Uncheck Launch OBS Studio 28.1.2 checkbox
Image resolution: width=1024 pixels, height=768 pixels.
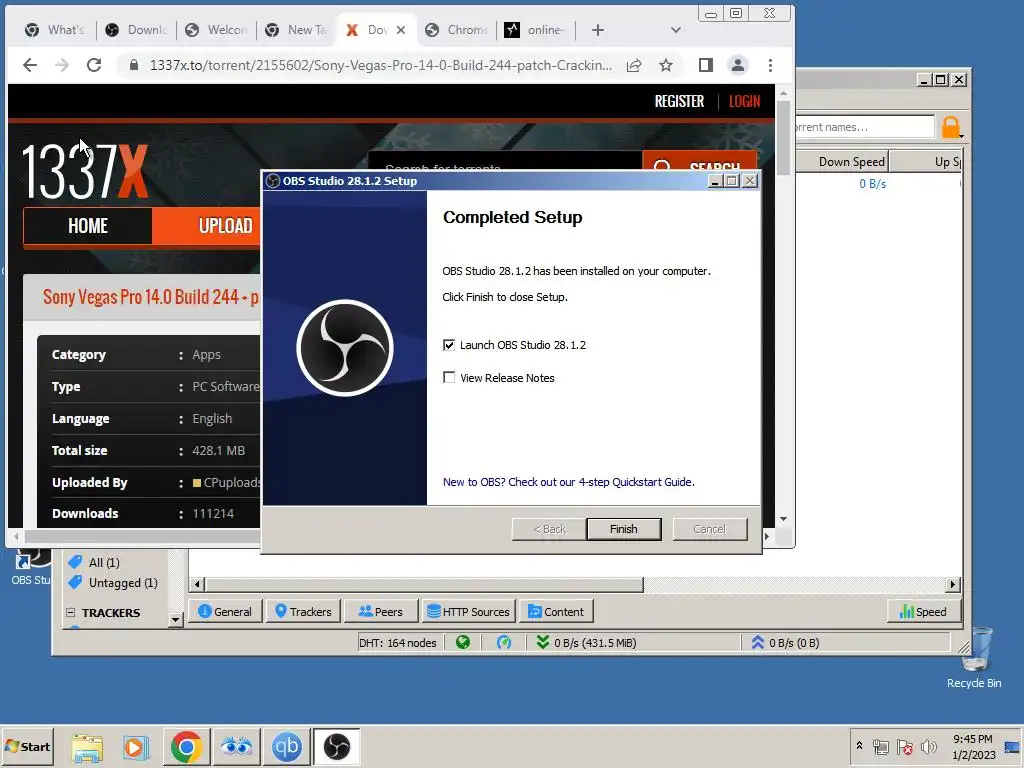449,345
